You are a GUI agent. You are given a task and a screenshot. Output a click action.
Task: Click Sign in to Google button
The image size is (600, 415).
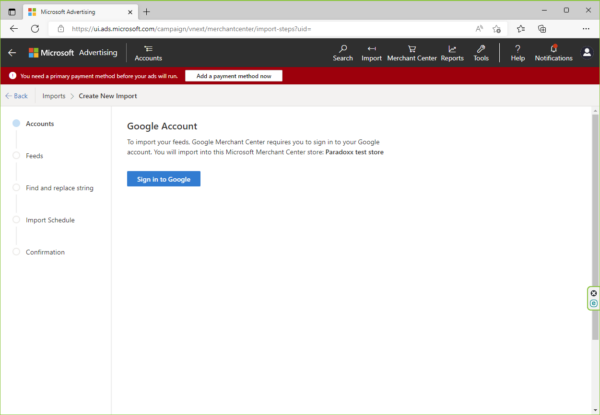[163, 179]
